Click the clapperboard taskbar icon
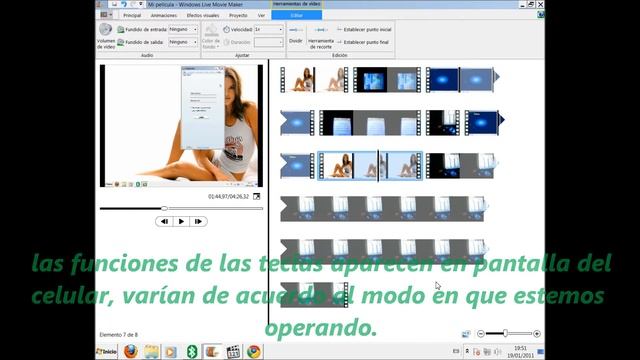 click(x=233, y=351)
